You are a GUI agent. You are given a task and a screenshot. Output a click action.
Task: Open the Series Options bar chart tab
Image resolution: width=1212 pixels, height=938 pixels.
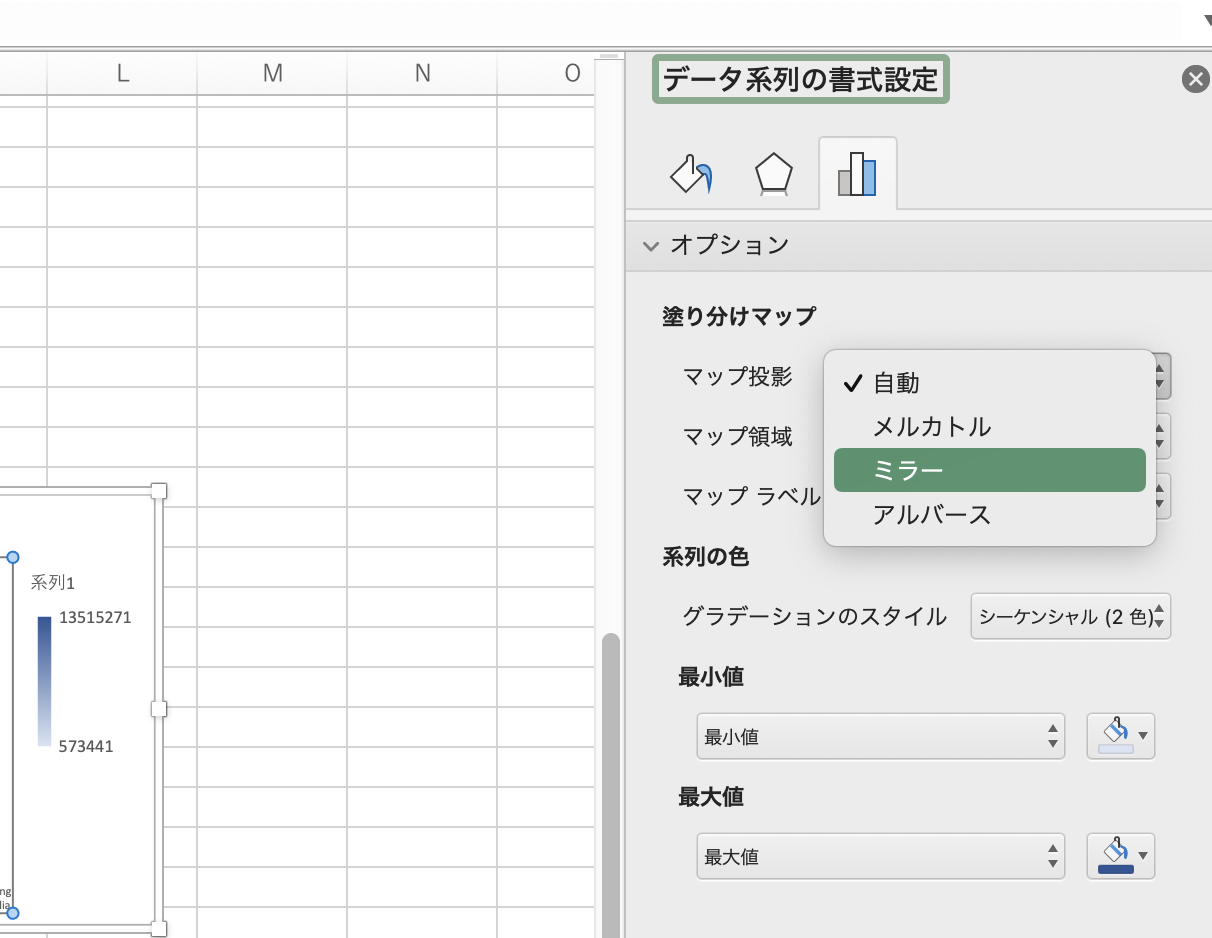857,174
